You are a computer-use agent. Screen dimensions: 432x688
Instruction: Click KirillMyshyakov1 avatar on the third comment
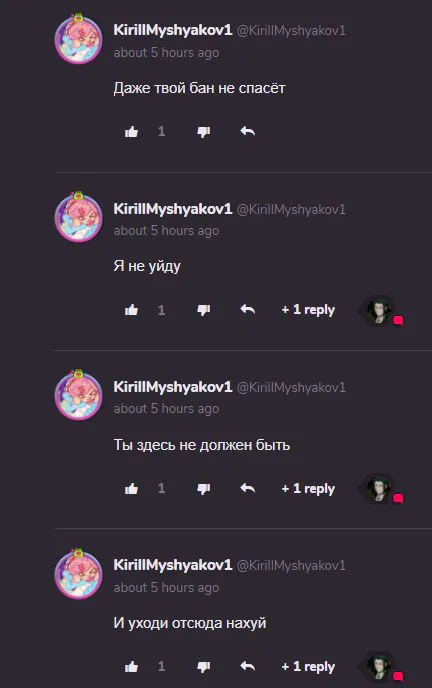pos(79,394)
